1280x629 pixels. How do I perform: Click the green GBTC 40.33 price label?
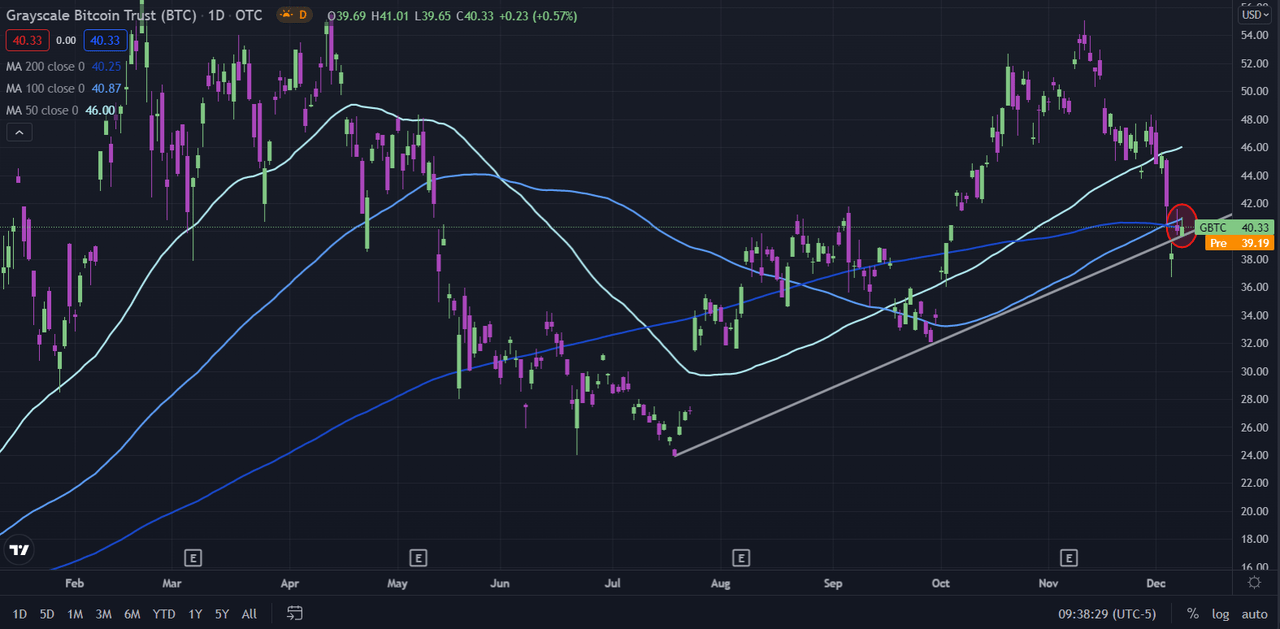click(1235, 227)
